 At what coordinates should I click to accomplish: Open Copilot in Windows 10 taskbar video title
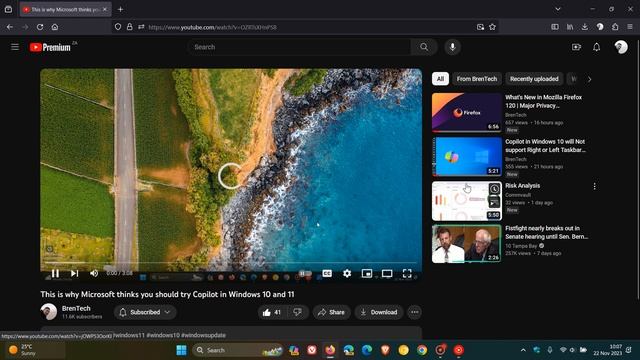click(545, 146)
